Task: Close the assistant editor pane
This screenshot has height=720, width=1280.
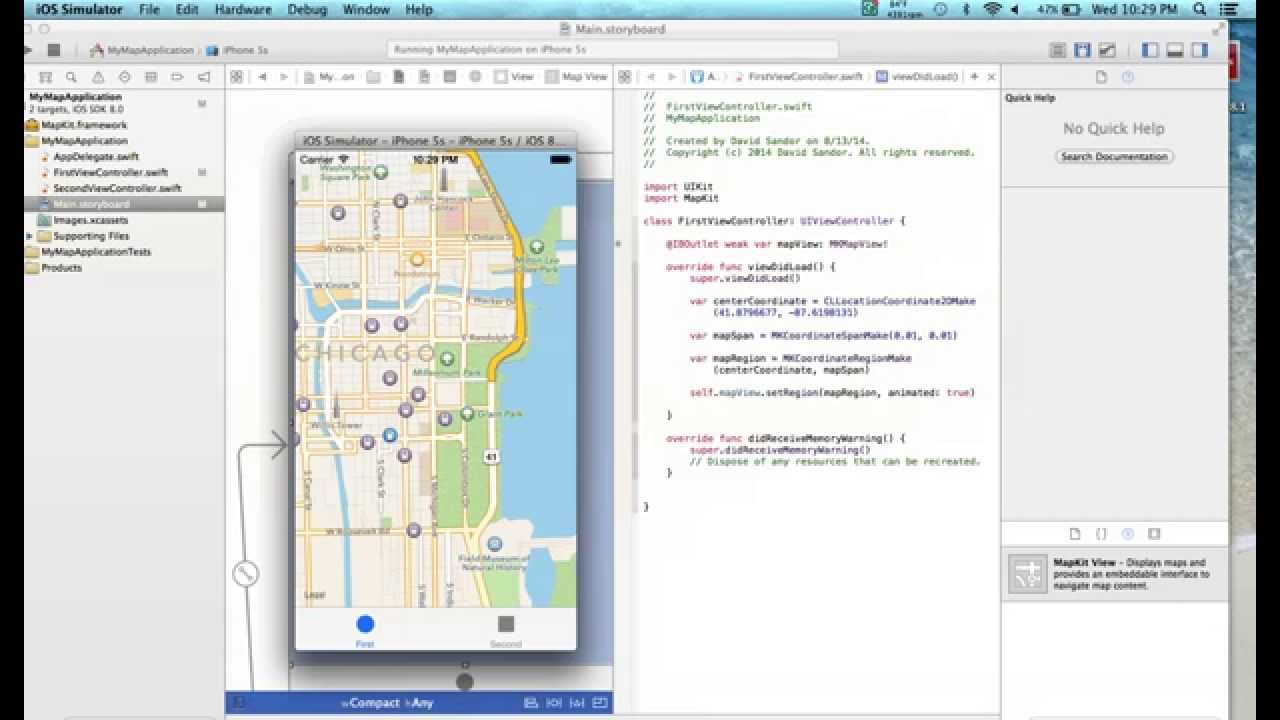Action: [x=991, y=77]
